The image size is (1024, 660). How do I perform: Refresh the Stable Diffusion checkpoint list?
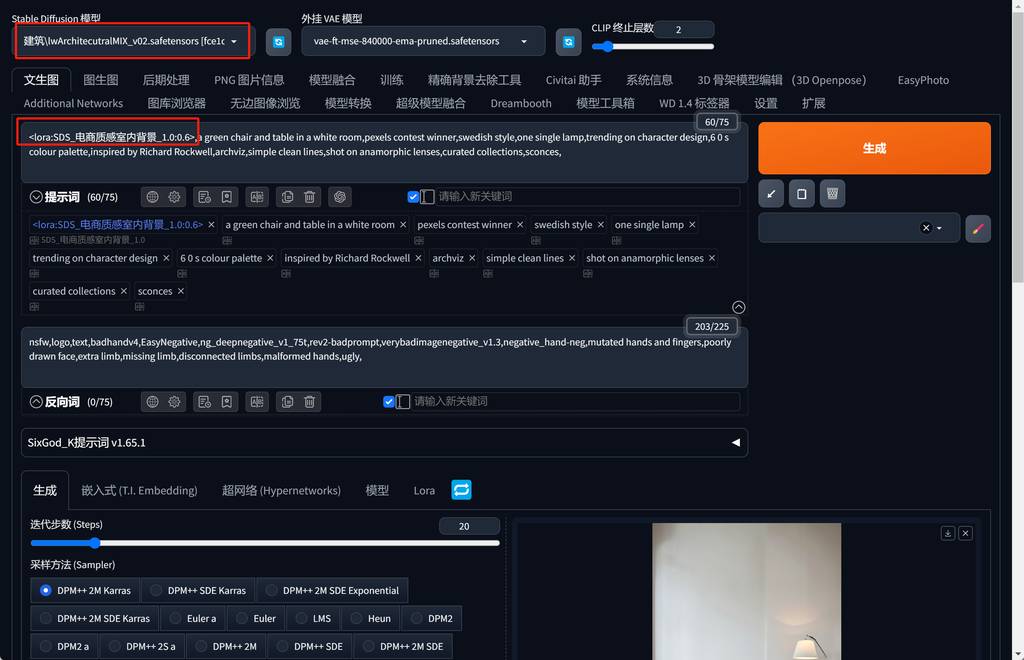click(x=279, y=41)
